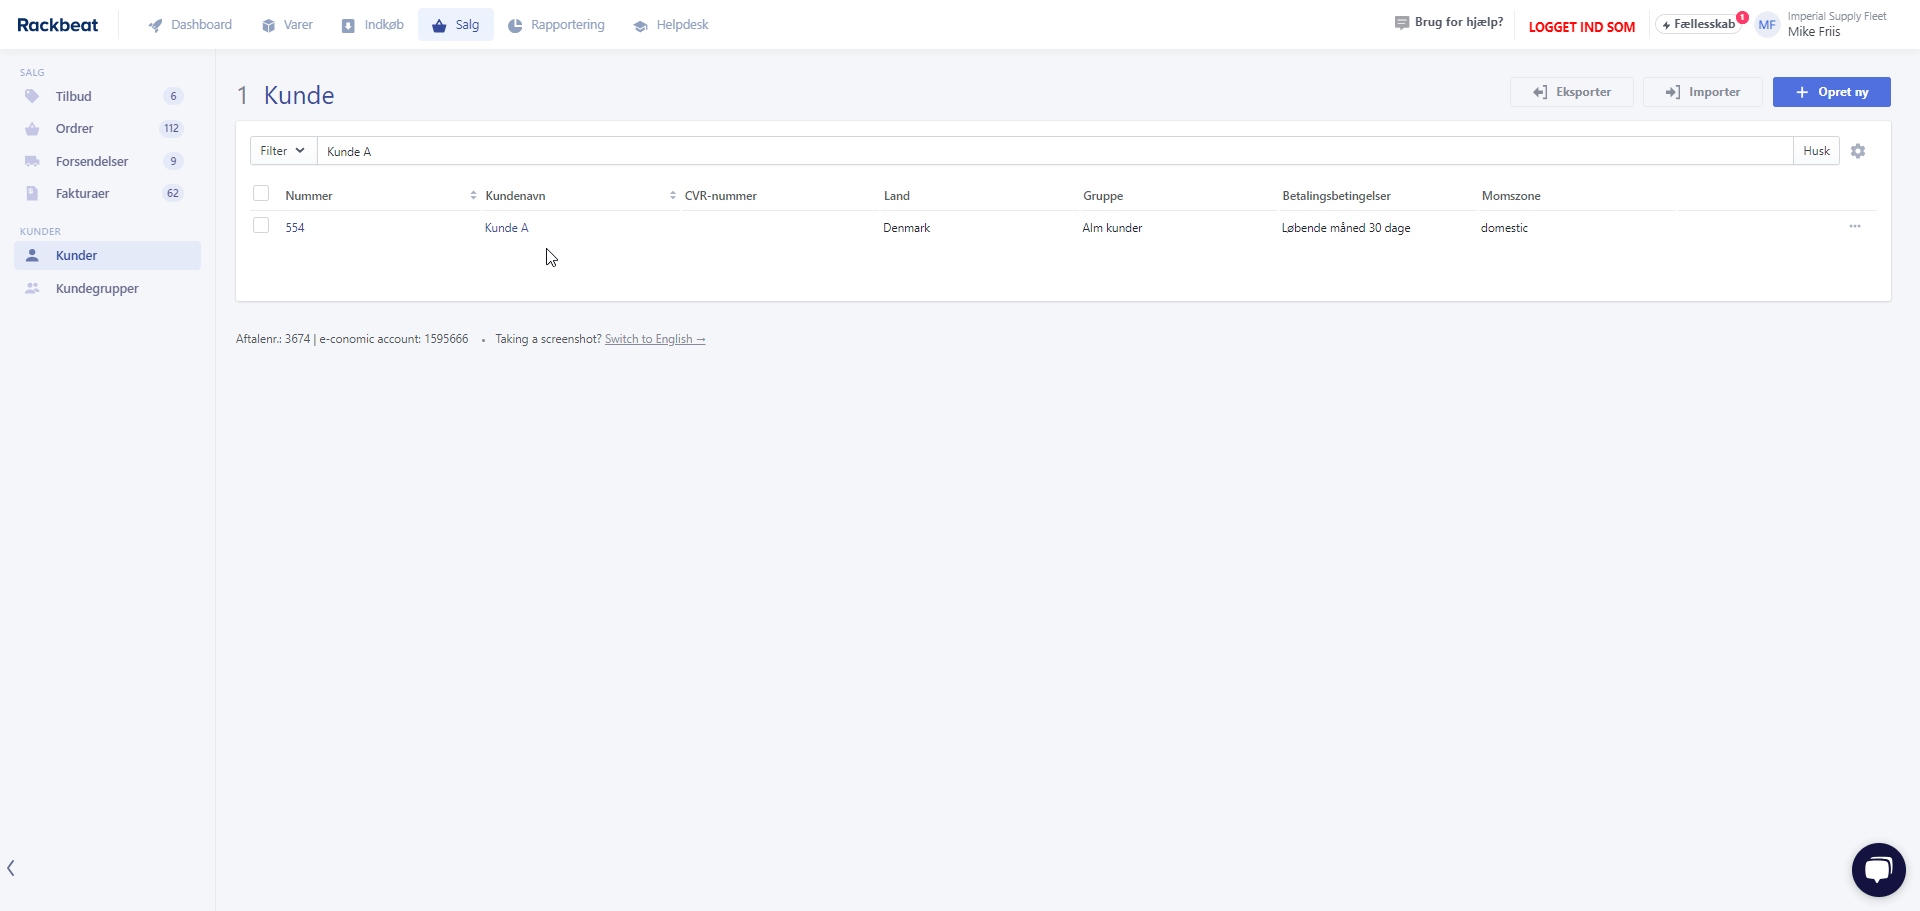This screenshot has height=911, width=1920.
Task: Collapse sidebar with left chevron
Action: [x=11, y=868]
